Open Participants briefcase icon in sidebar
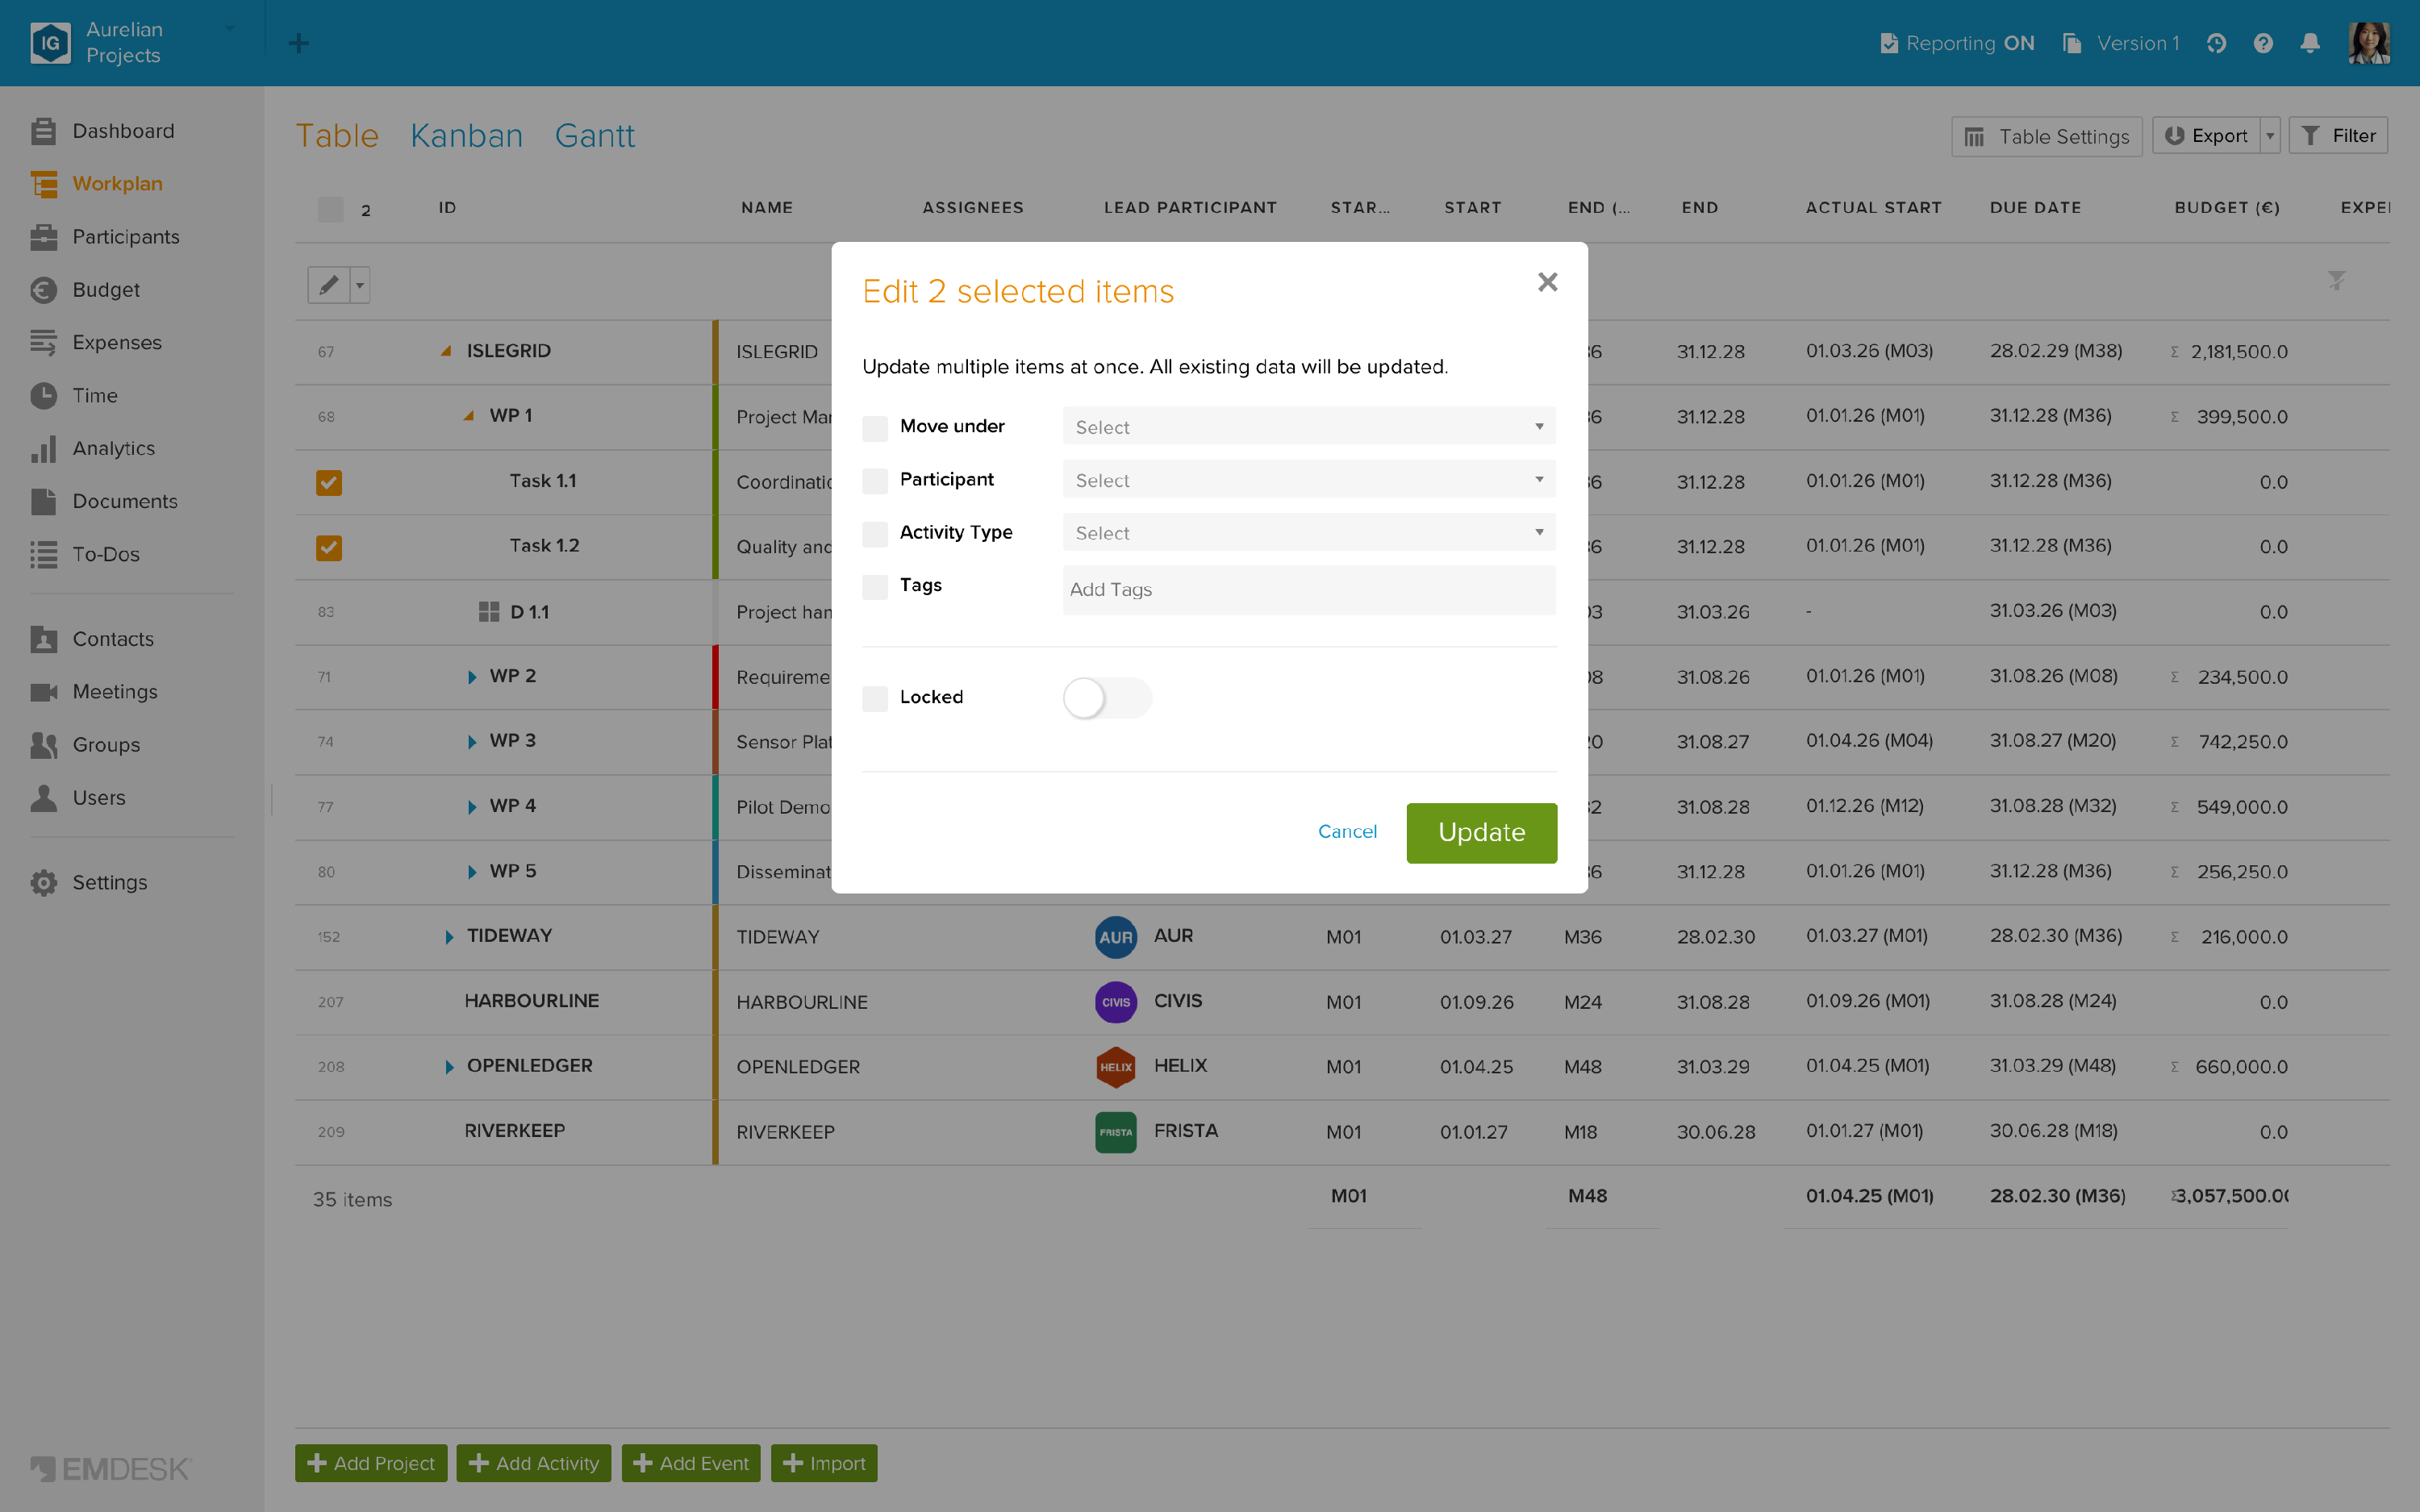Image resolution: width=2420 pixels, height=1512 pixels. [43, 237]
